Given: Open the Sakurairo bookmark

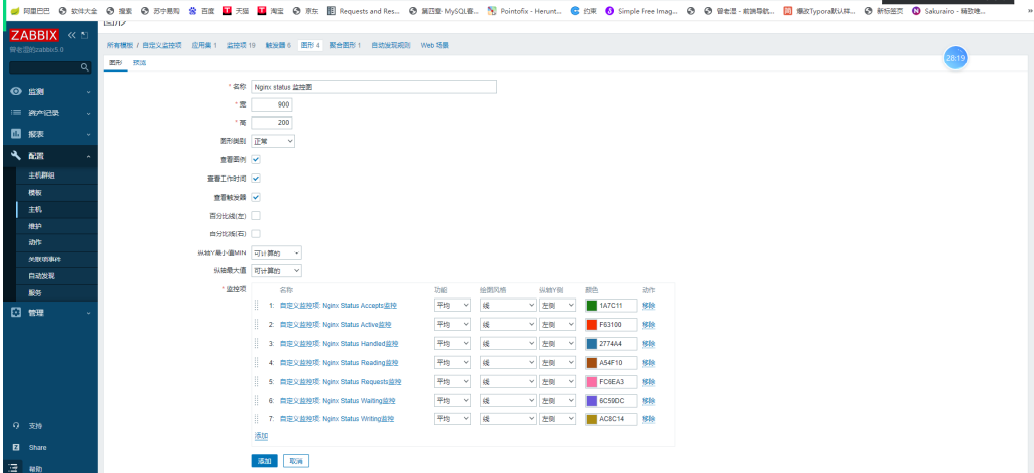Looking at the screenshot, I should (949, 11).
